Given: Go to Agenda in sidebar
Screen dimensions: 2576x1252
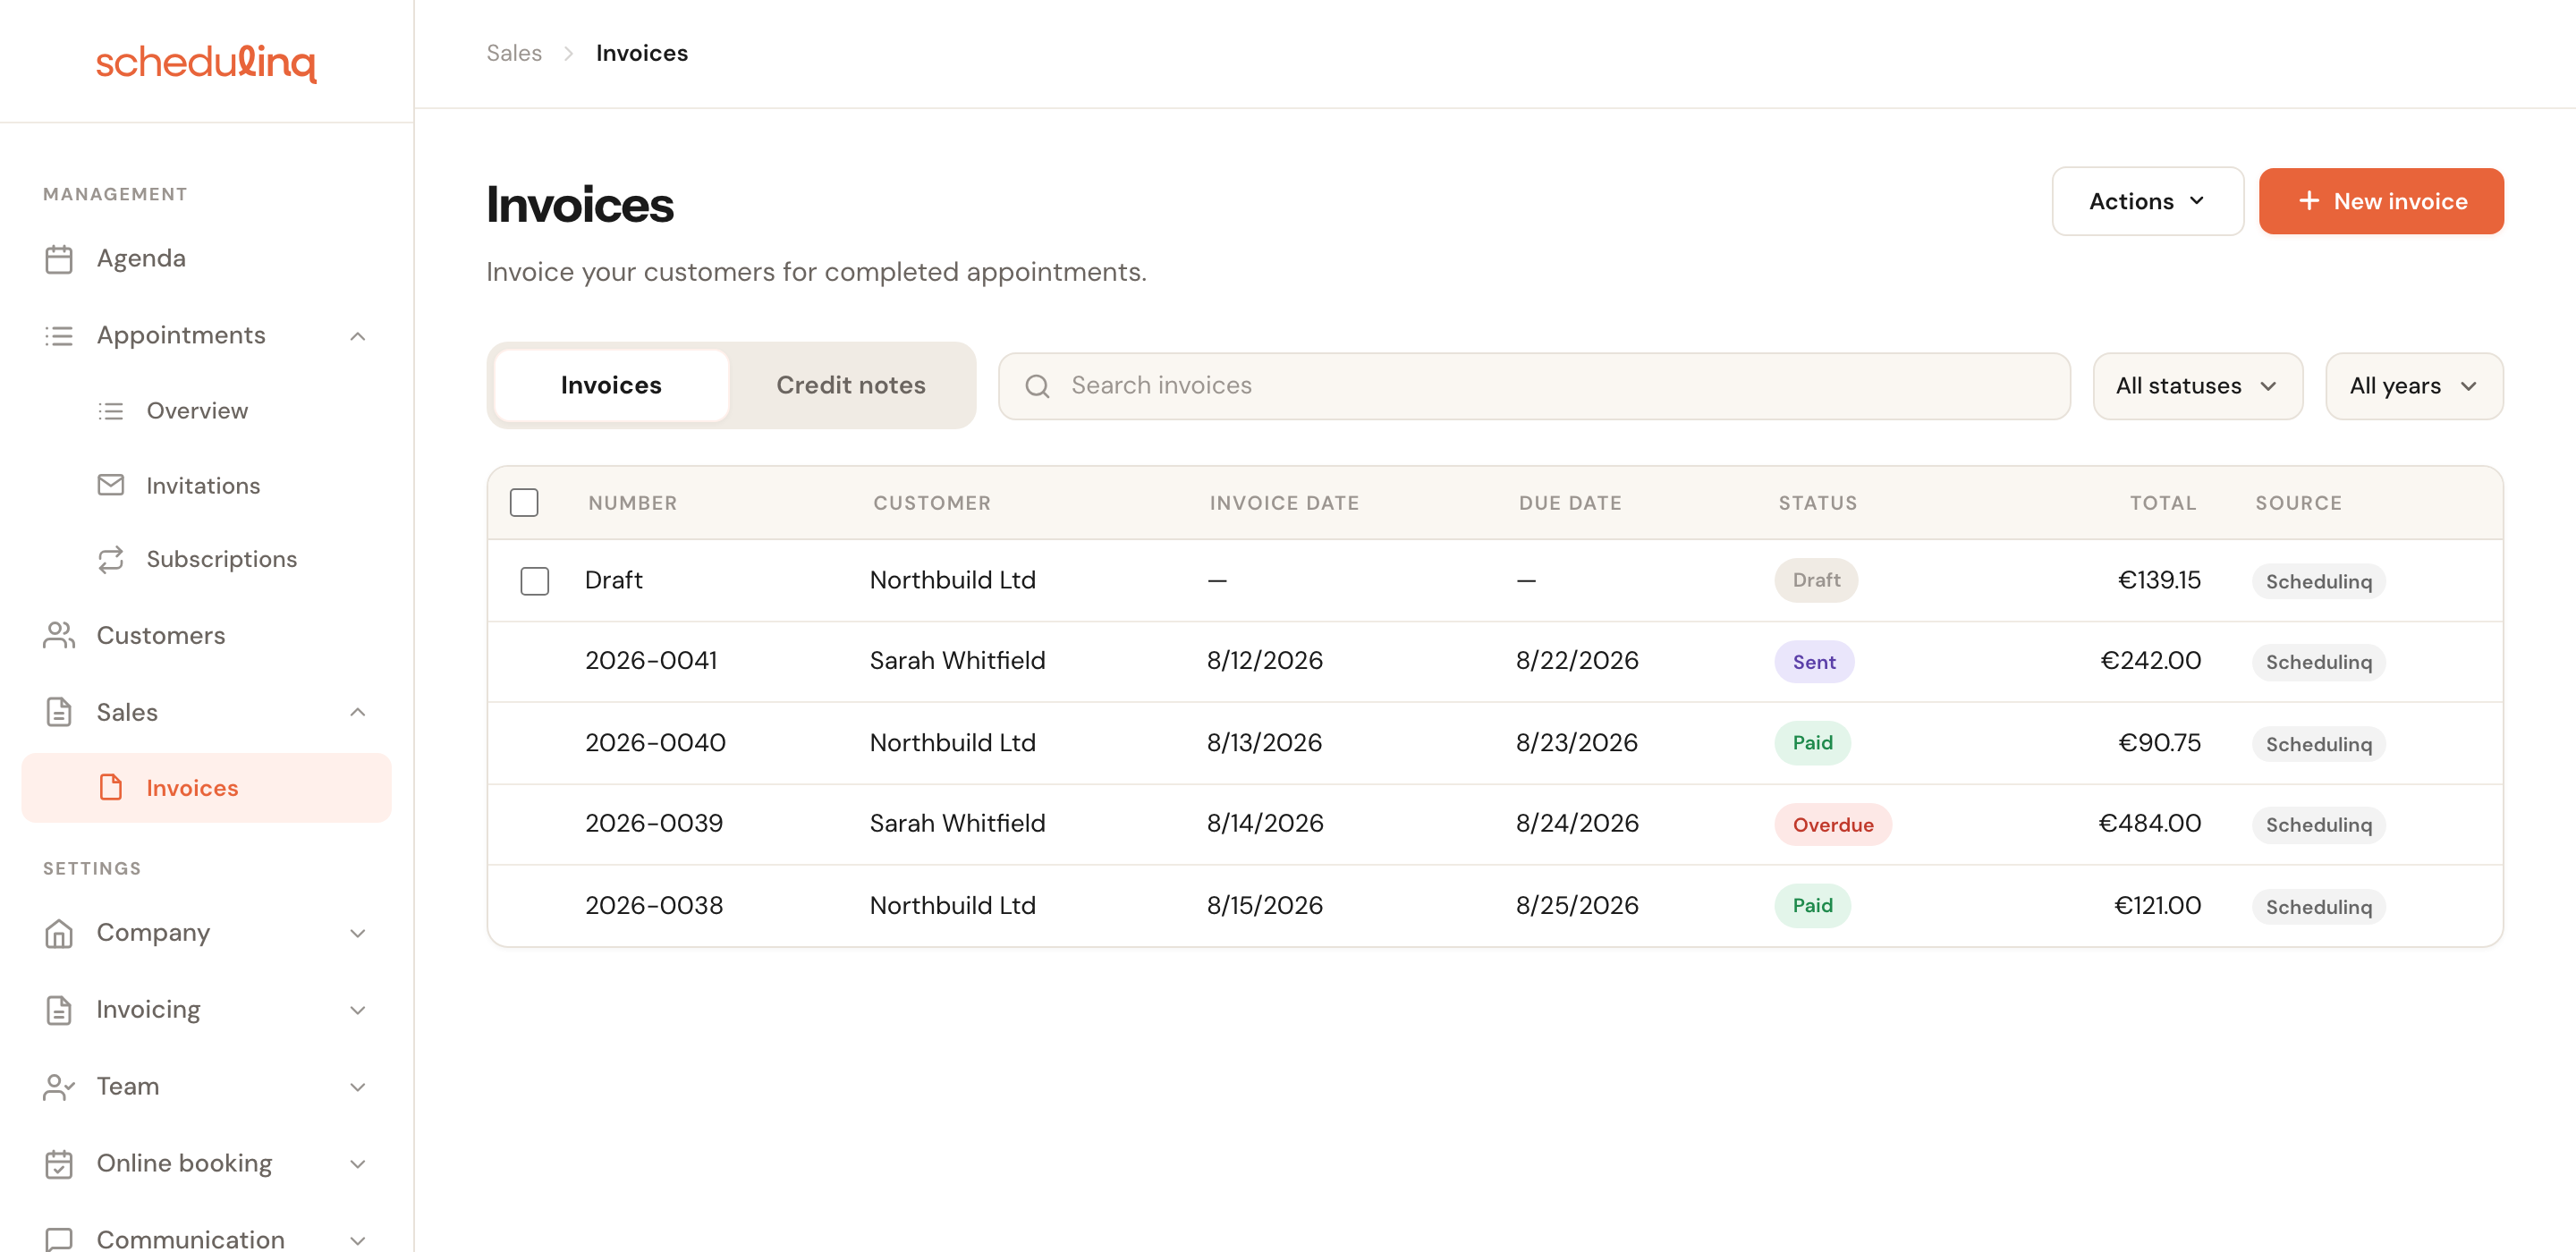Looking at the screenshot, I should (x=206, y=259).
